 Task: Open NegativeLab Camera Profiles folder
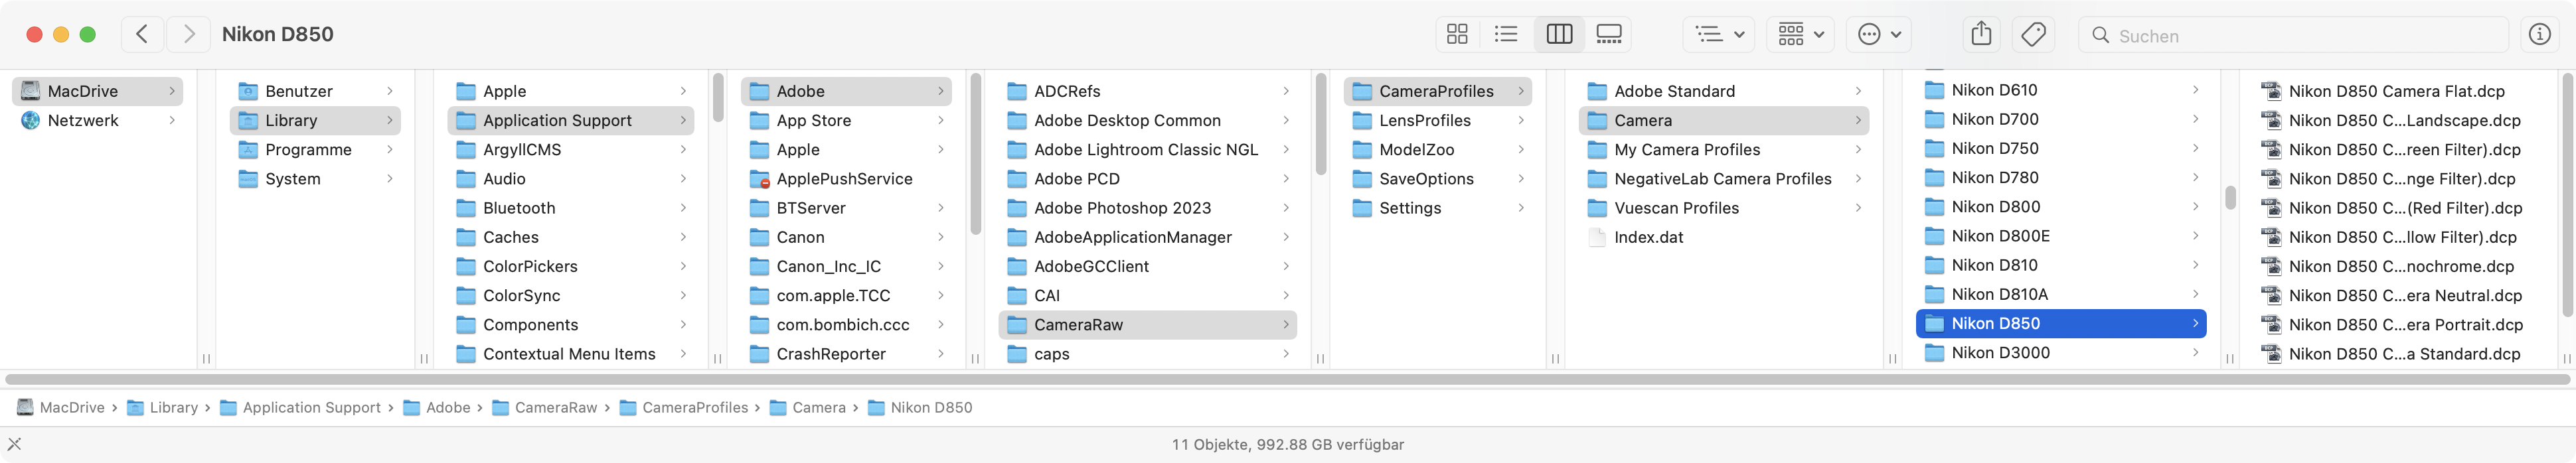pos(1723,178)
